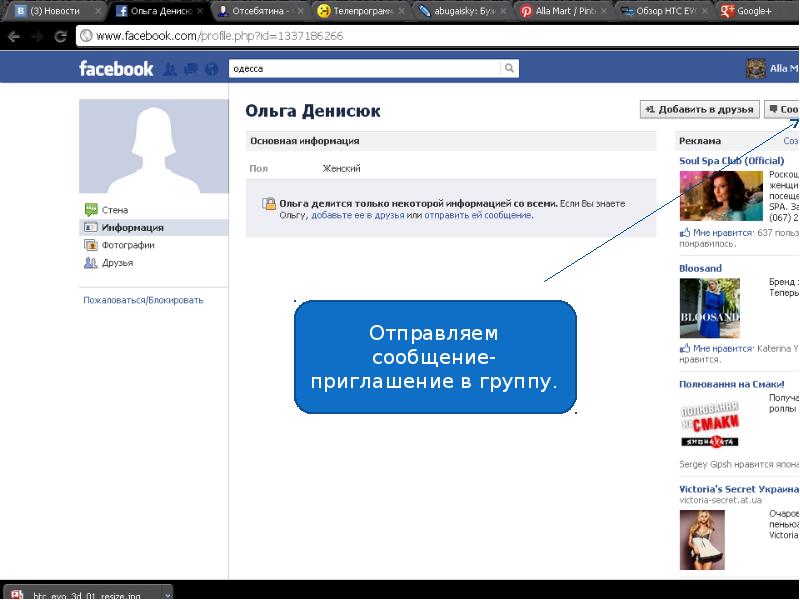Open Друзья in the profile sidebar
Screen dimensions: 800x600
pos(117,263)
